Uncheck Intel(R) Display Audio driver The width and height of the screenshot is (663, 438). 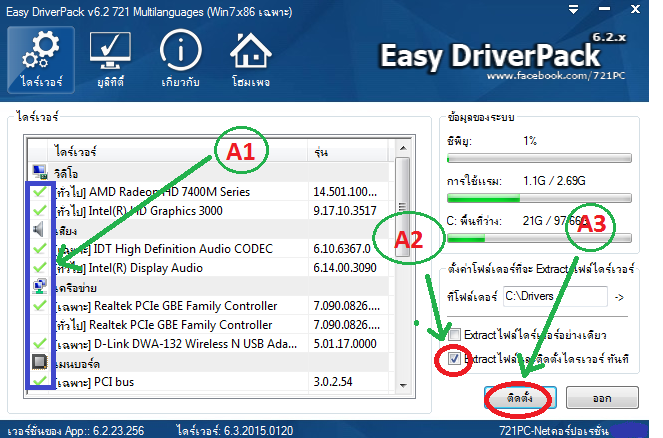click(40, 267)
